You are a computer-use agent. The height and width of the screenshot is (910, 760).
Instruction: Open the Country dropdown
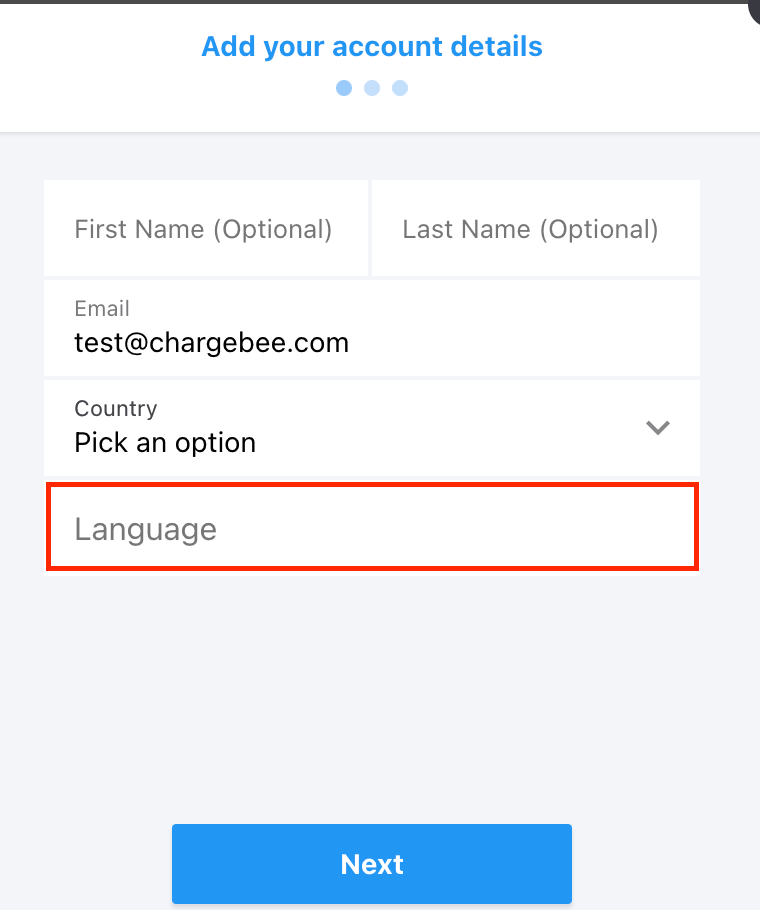click(372, 428)
